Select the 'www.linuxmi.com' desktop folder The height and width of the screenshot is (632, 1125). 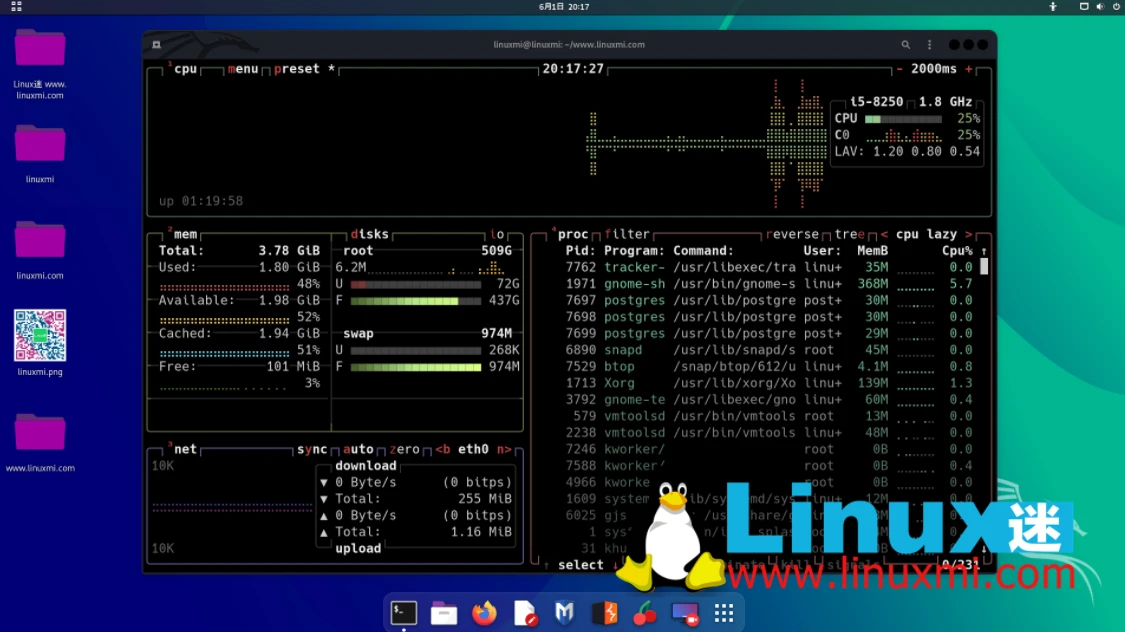[39, 442]
